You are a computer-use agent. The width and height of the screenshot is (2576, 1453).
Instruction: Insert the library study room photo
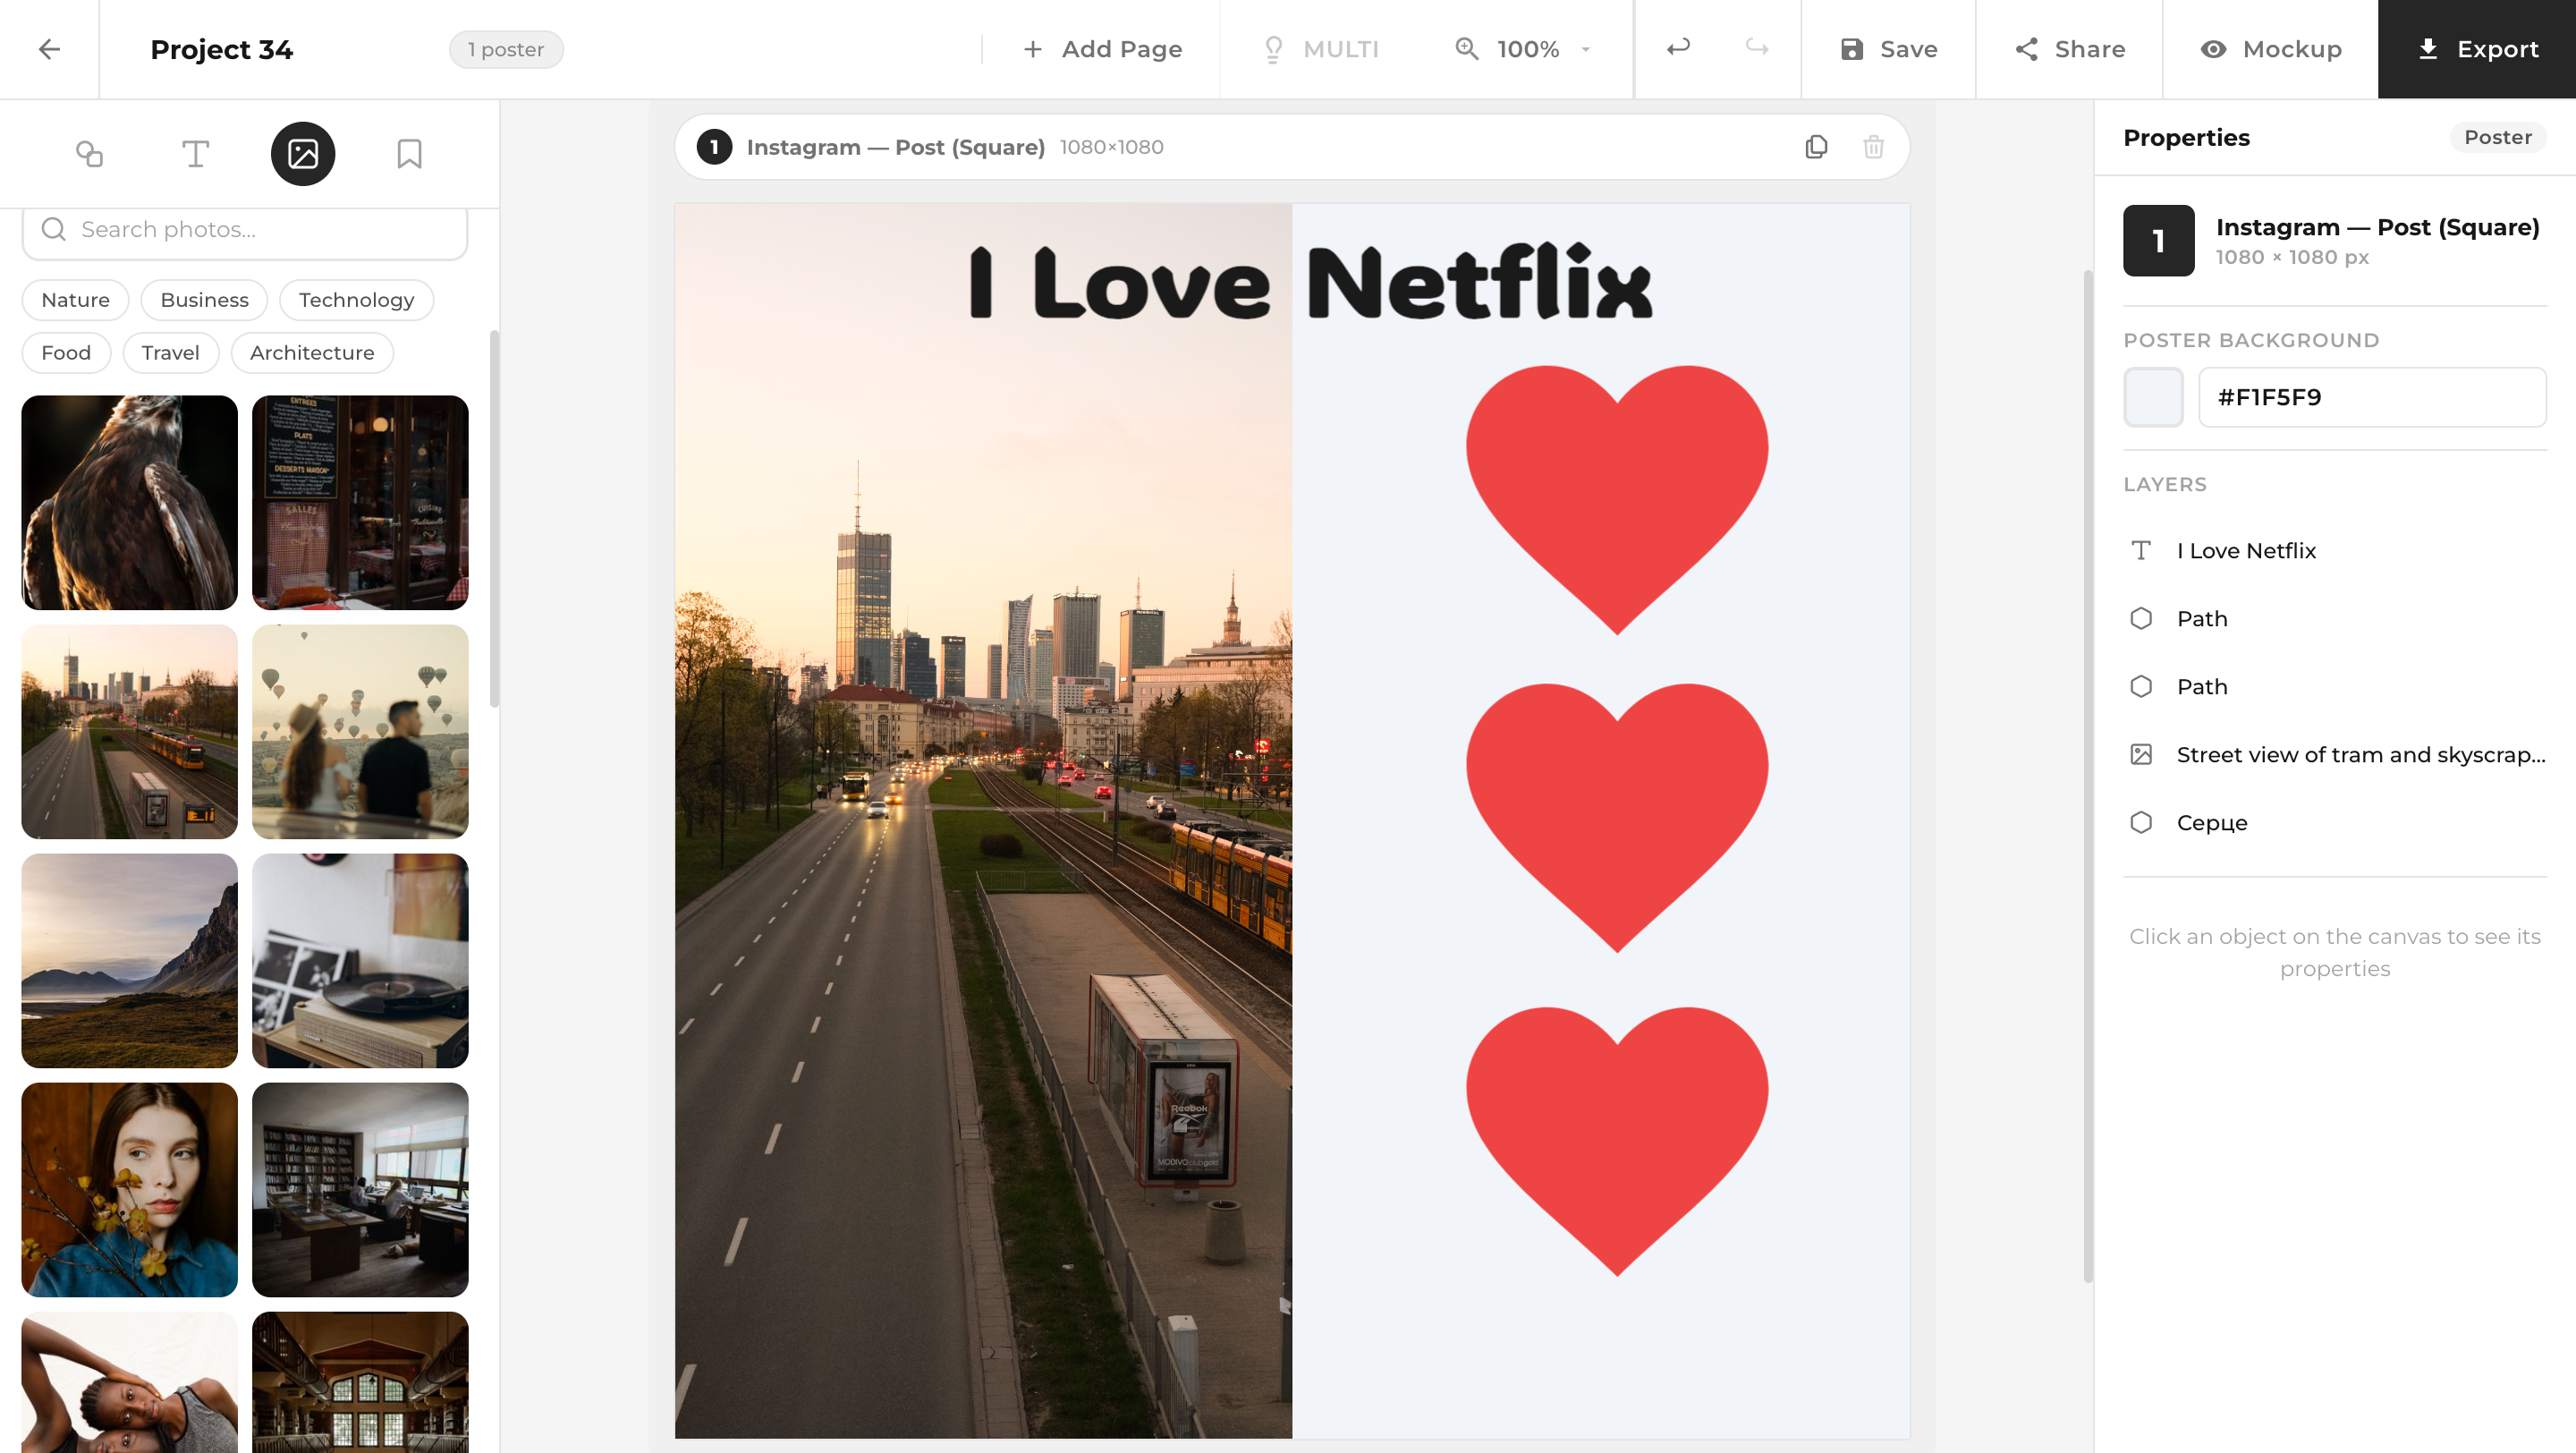tap(360, 1190)
